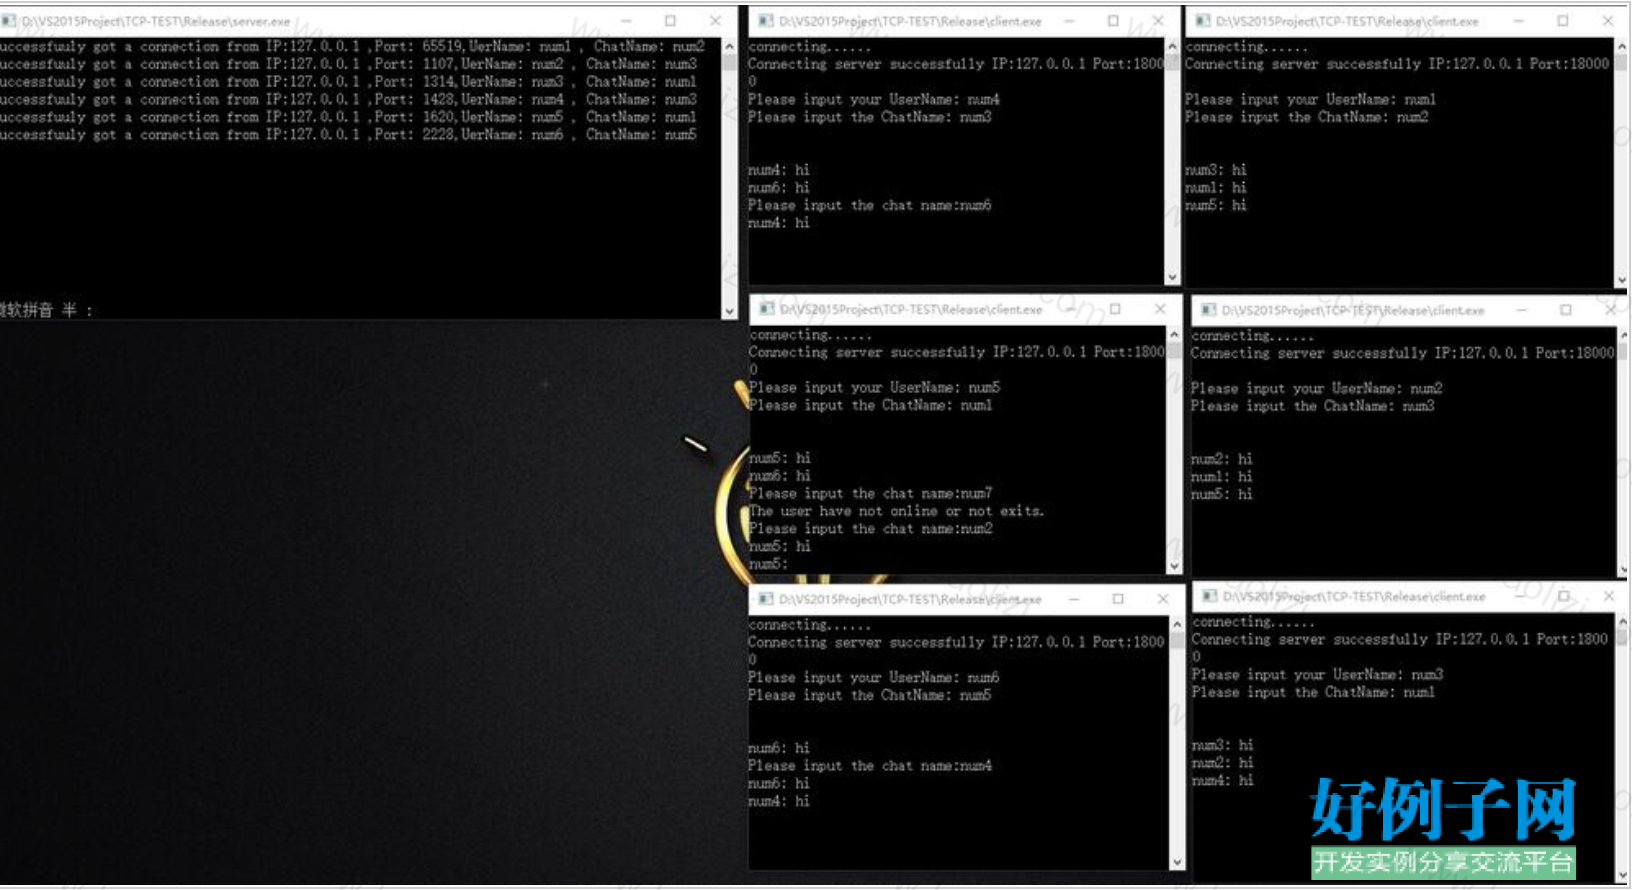The height and width of the screenshot is (890, 1632).
Task: Close the num6 client window
Action: (x=1163, y=599)
